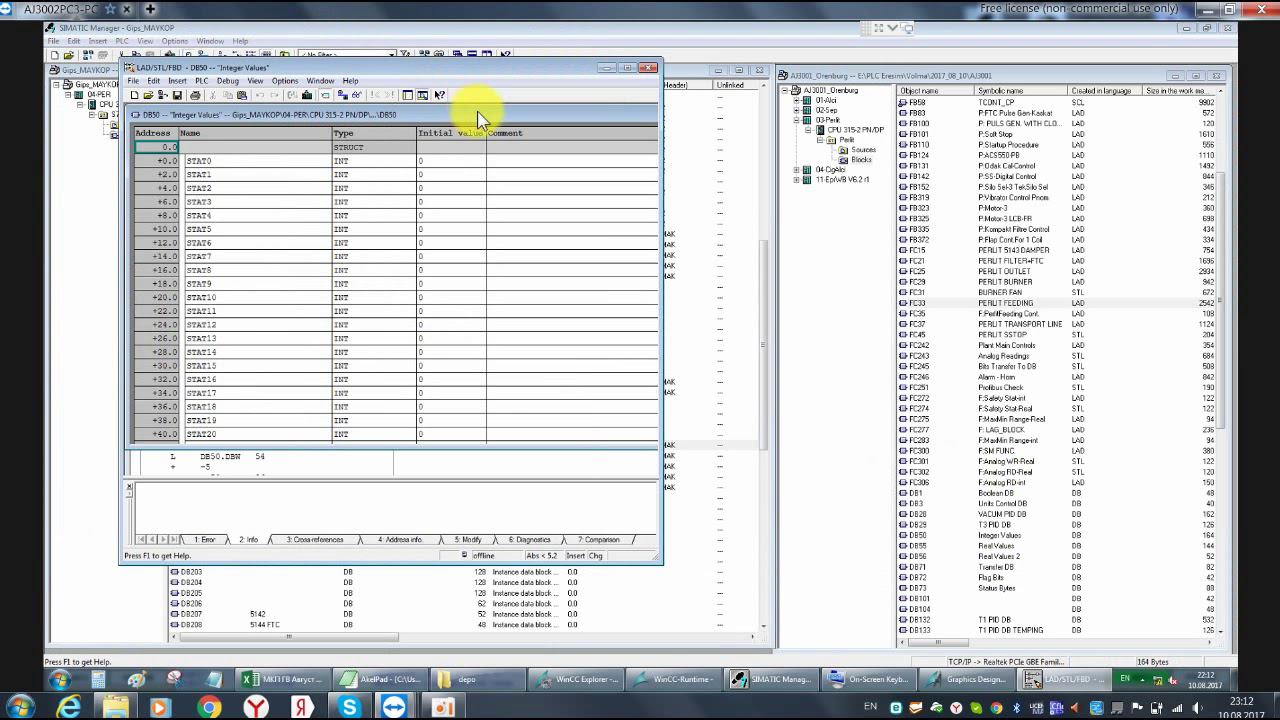Expand the 01-Alci station node
Viewport: 1280px width, 720px height.
[x=797, y=101]
